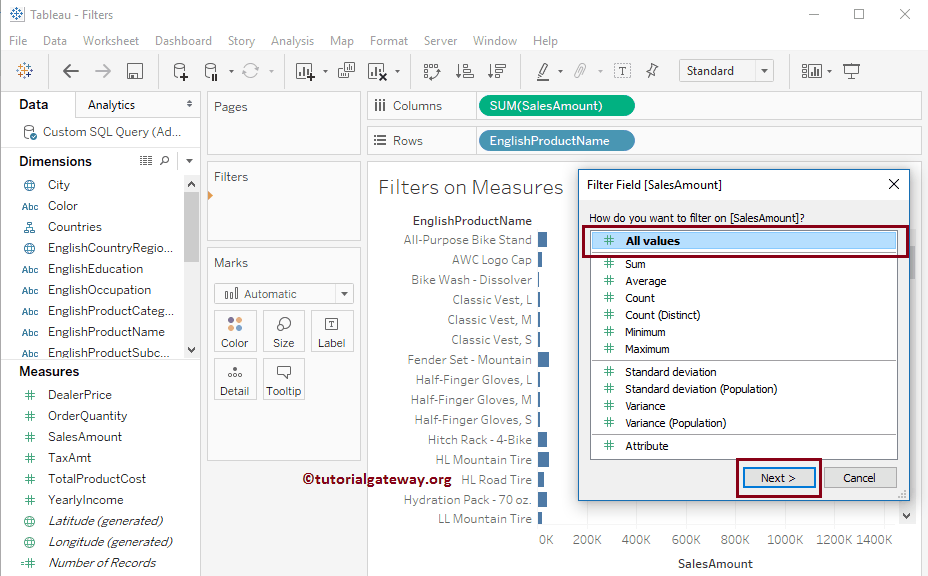Cancel the Filter Field dialog
This screenshot has height=576, width=928.
coord(859,478)
